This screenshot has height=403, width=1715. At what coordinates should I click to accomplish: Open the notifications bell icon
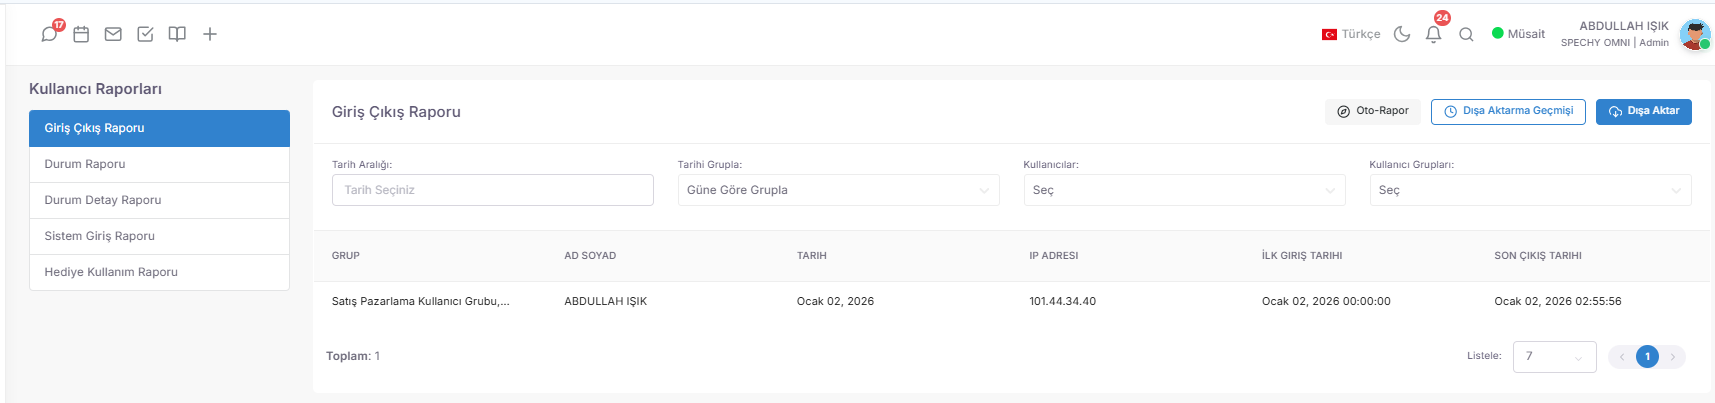coord(1433,34)
